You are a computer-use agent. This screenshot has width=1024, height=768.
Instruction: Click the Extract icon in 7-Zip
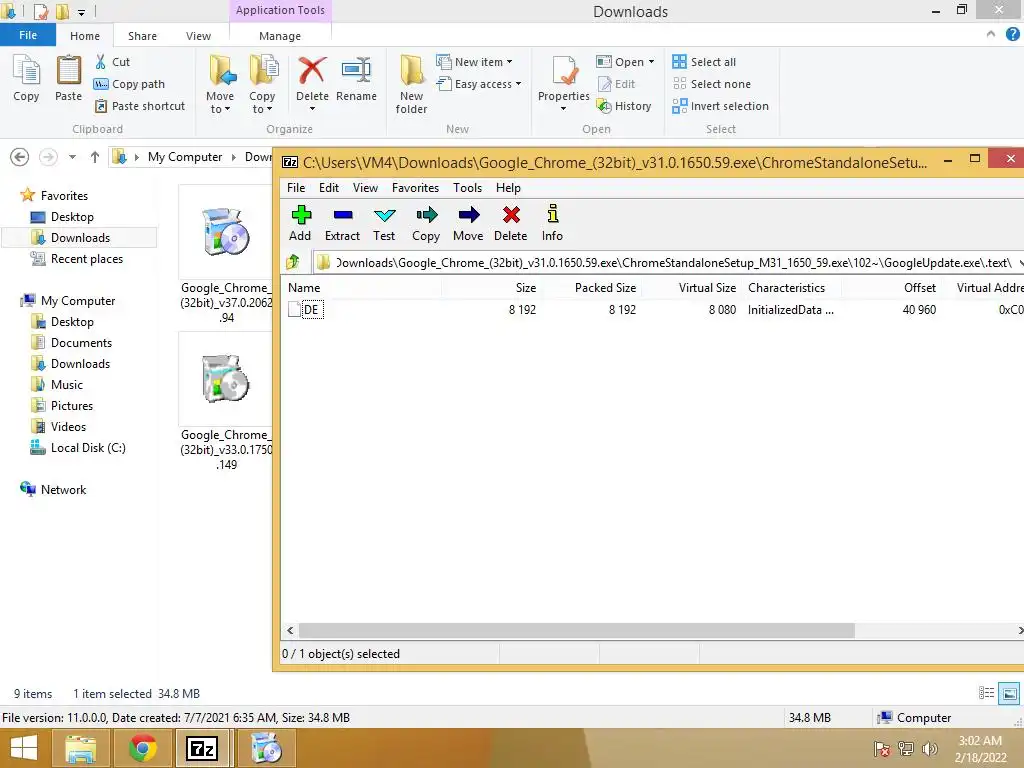pos(342,223)
